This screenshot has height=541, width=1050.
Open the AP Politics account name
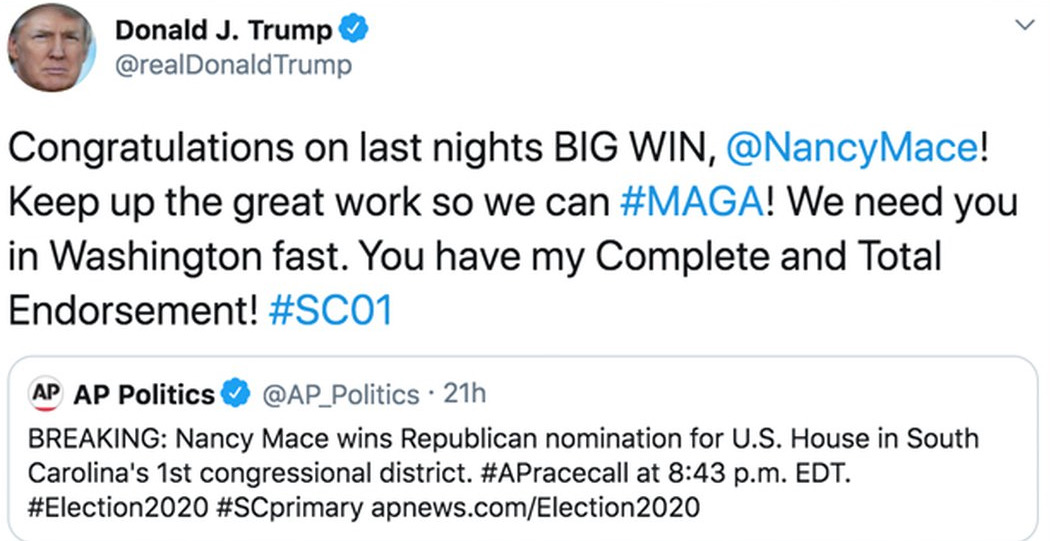(x=144, y=395)
